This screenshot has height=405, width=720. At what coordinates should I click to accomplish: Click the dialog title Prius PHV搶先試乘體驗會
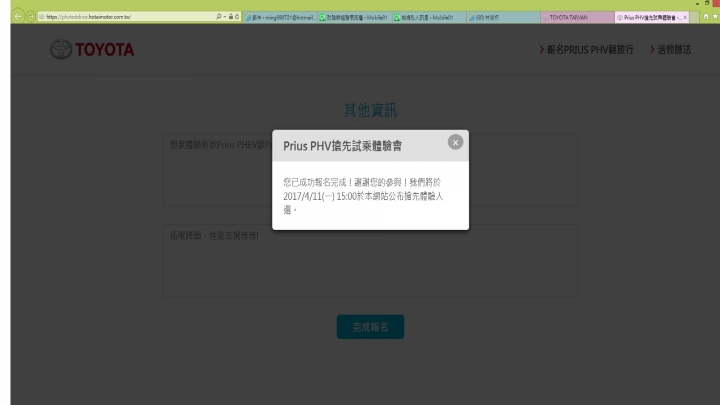point(343,146)
